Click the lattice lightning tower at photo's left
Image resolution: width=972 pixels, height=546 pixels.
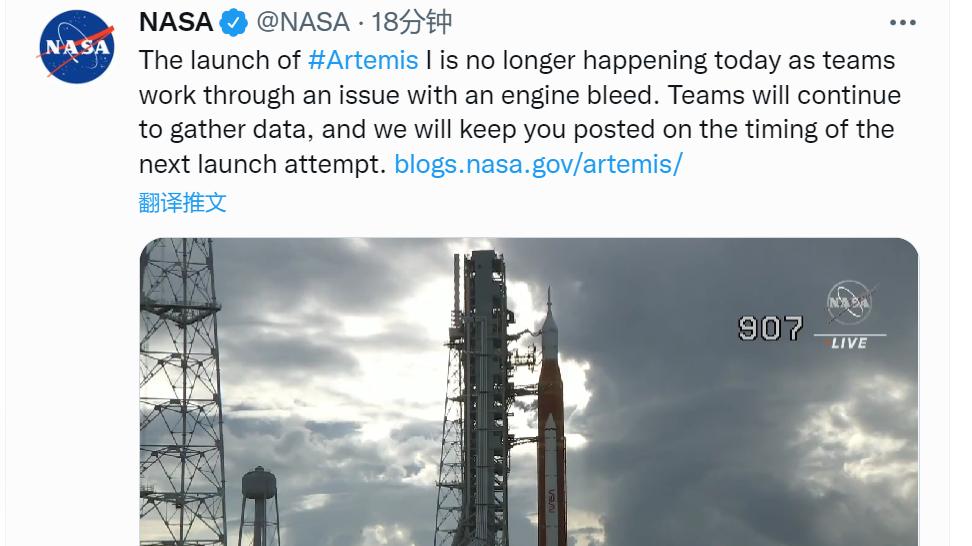180,392
